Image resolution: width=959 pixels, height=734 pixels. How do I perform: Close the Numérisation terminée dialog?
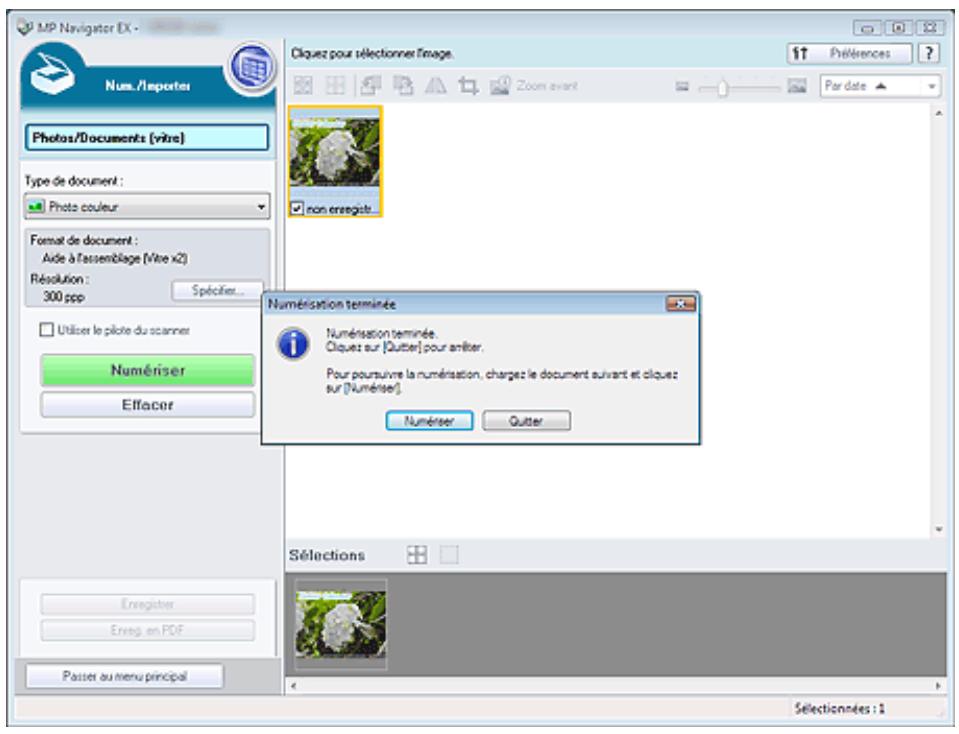(680, 303)
